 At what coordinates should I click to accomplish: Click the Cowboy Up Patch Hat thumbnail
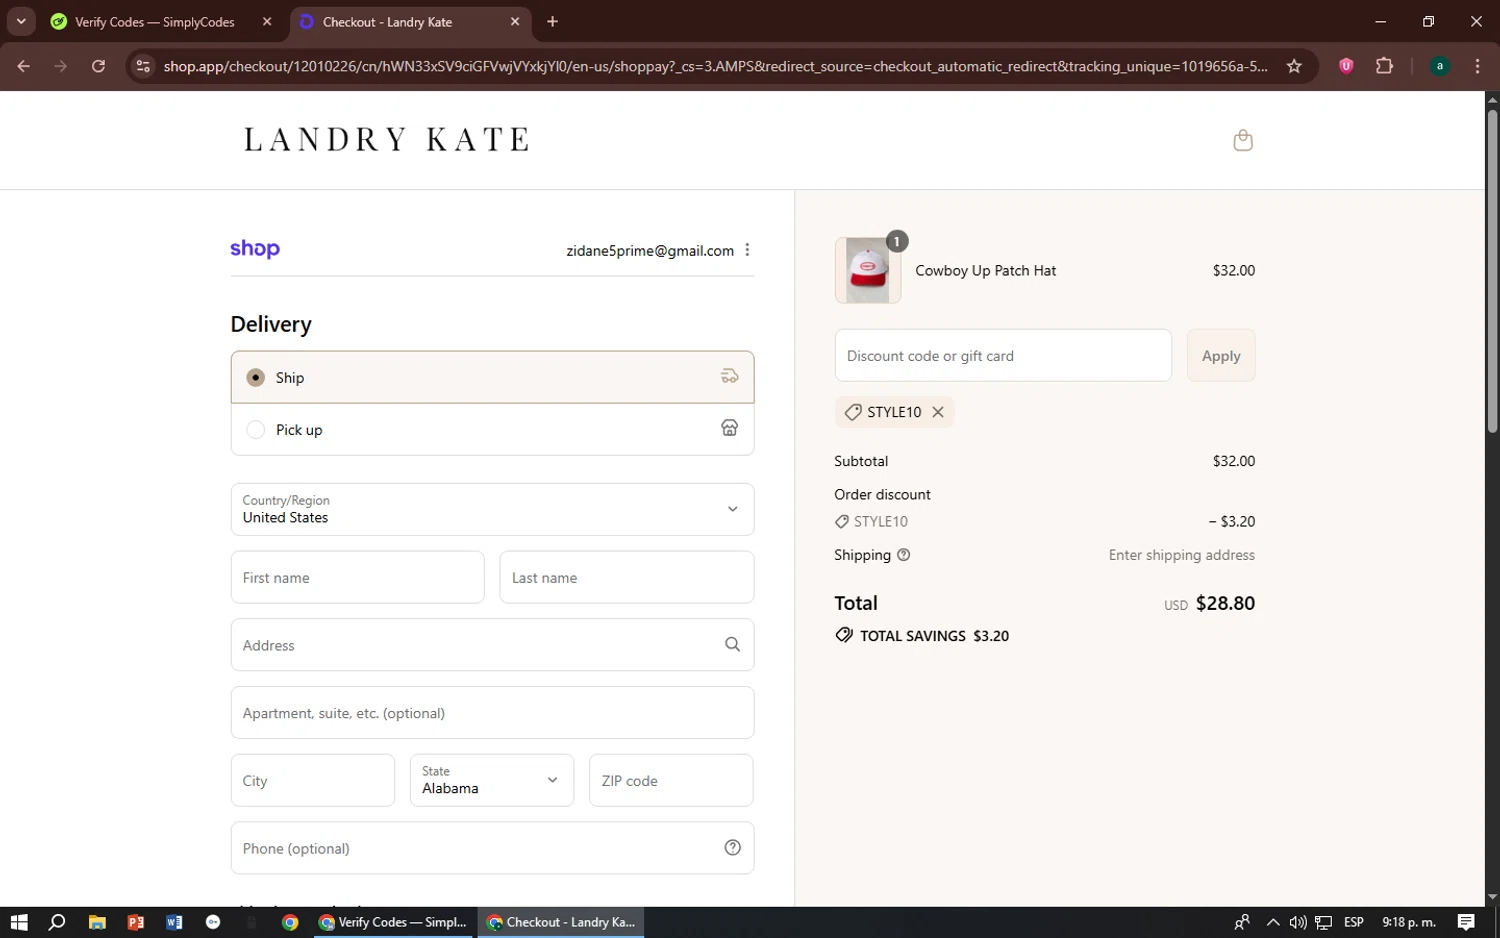click(x=867, y=270)
